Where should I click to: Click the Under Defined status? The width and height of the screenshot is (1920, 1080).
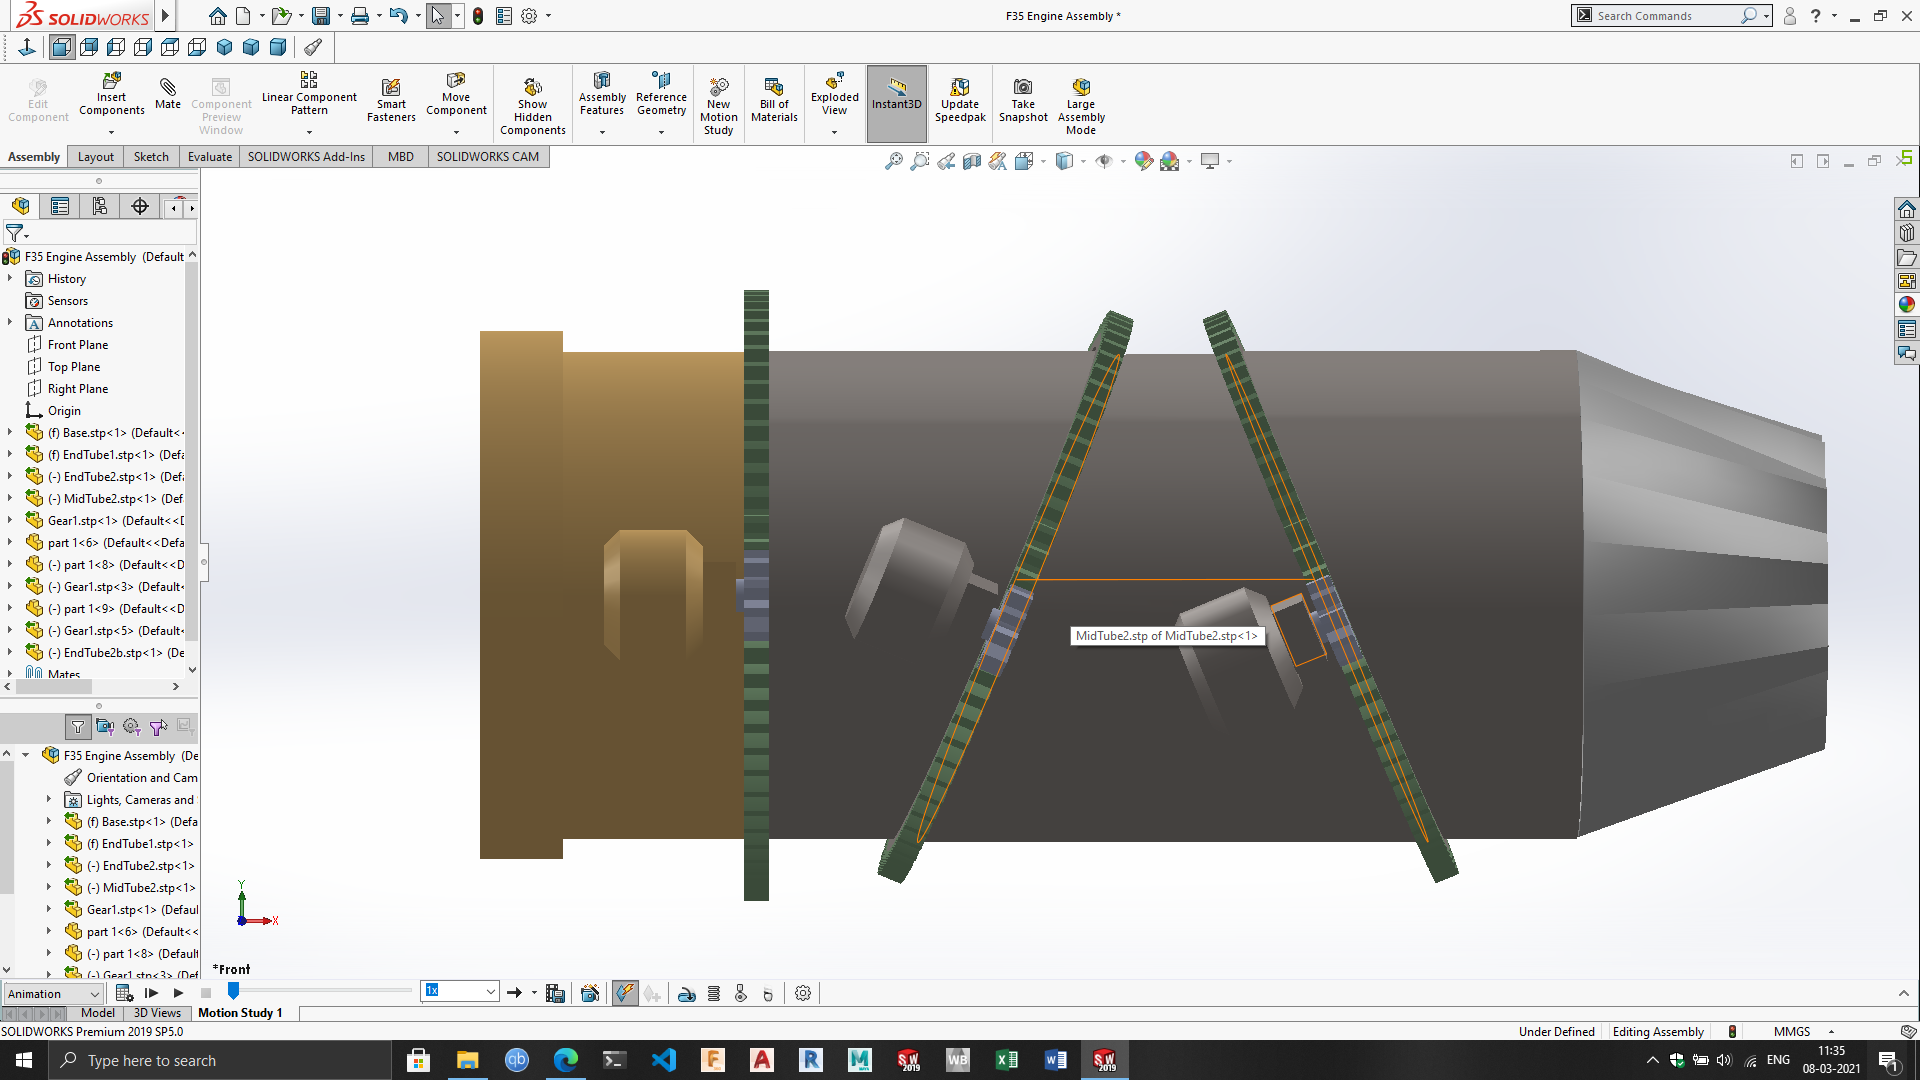click(1556, 1032)
